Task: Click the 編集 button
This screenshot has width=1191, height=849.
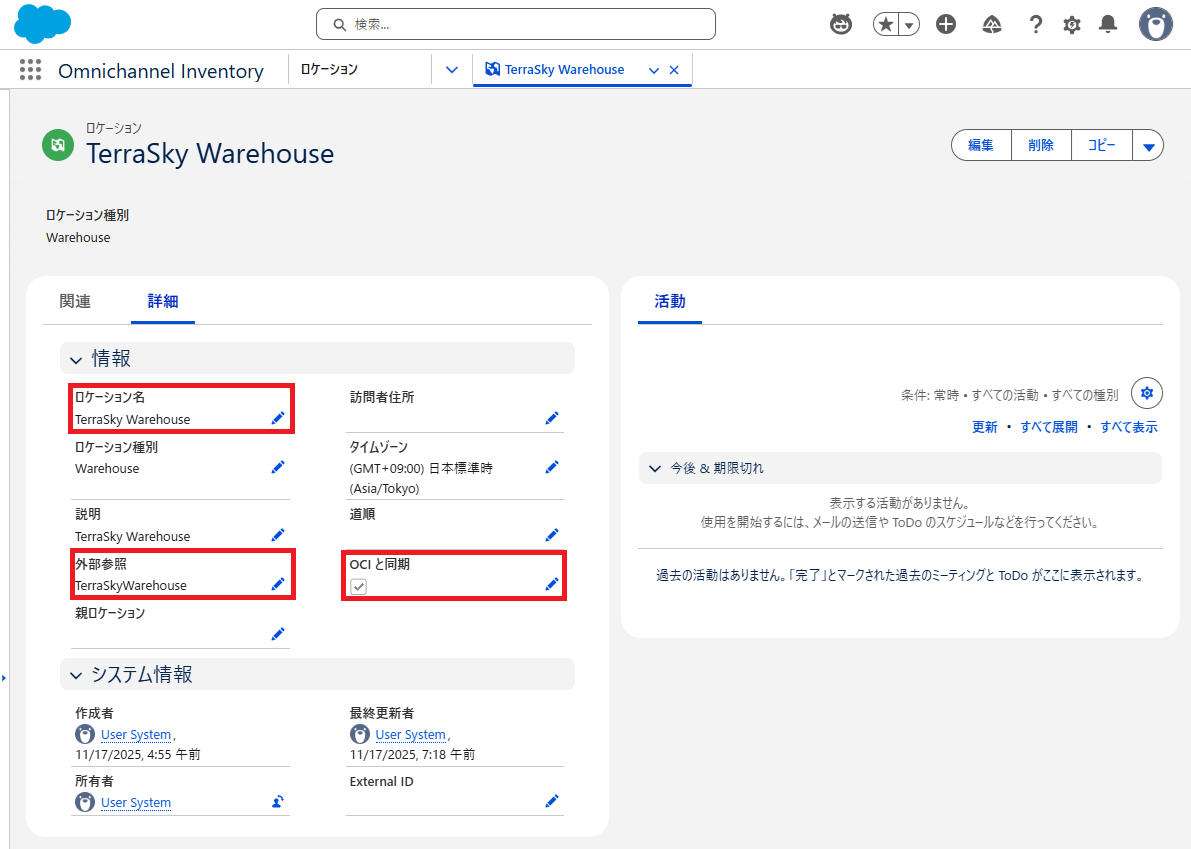Action: point(981,146)
